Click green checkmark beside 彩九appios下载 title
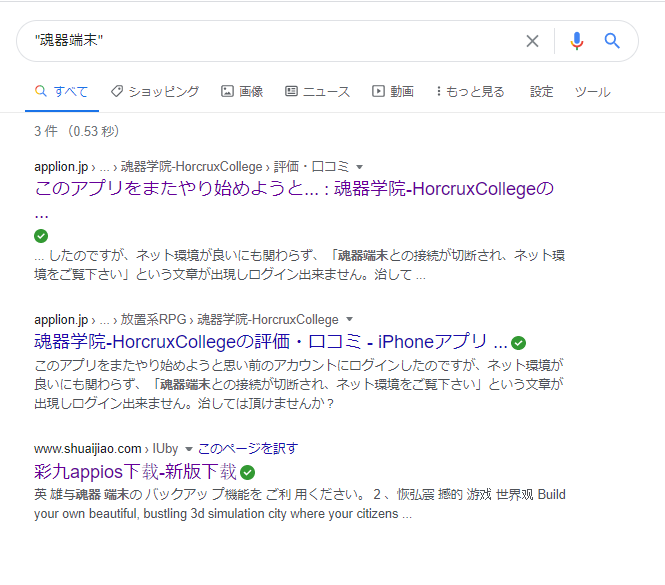Image resolution: width=665 pixels, height=585 pixels. pos(247,472)
